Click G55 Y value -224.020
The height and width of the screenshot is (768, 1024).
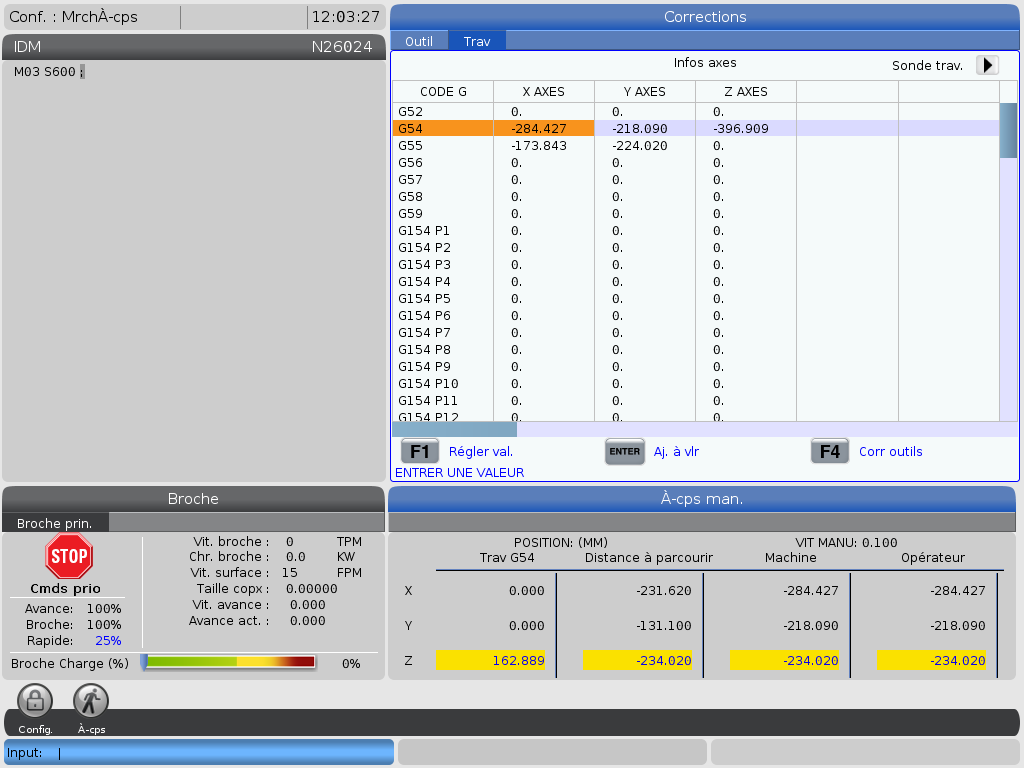[639, 146]
